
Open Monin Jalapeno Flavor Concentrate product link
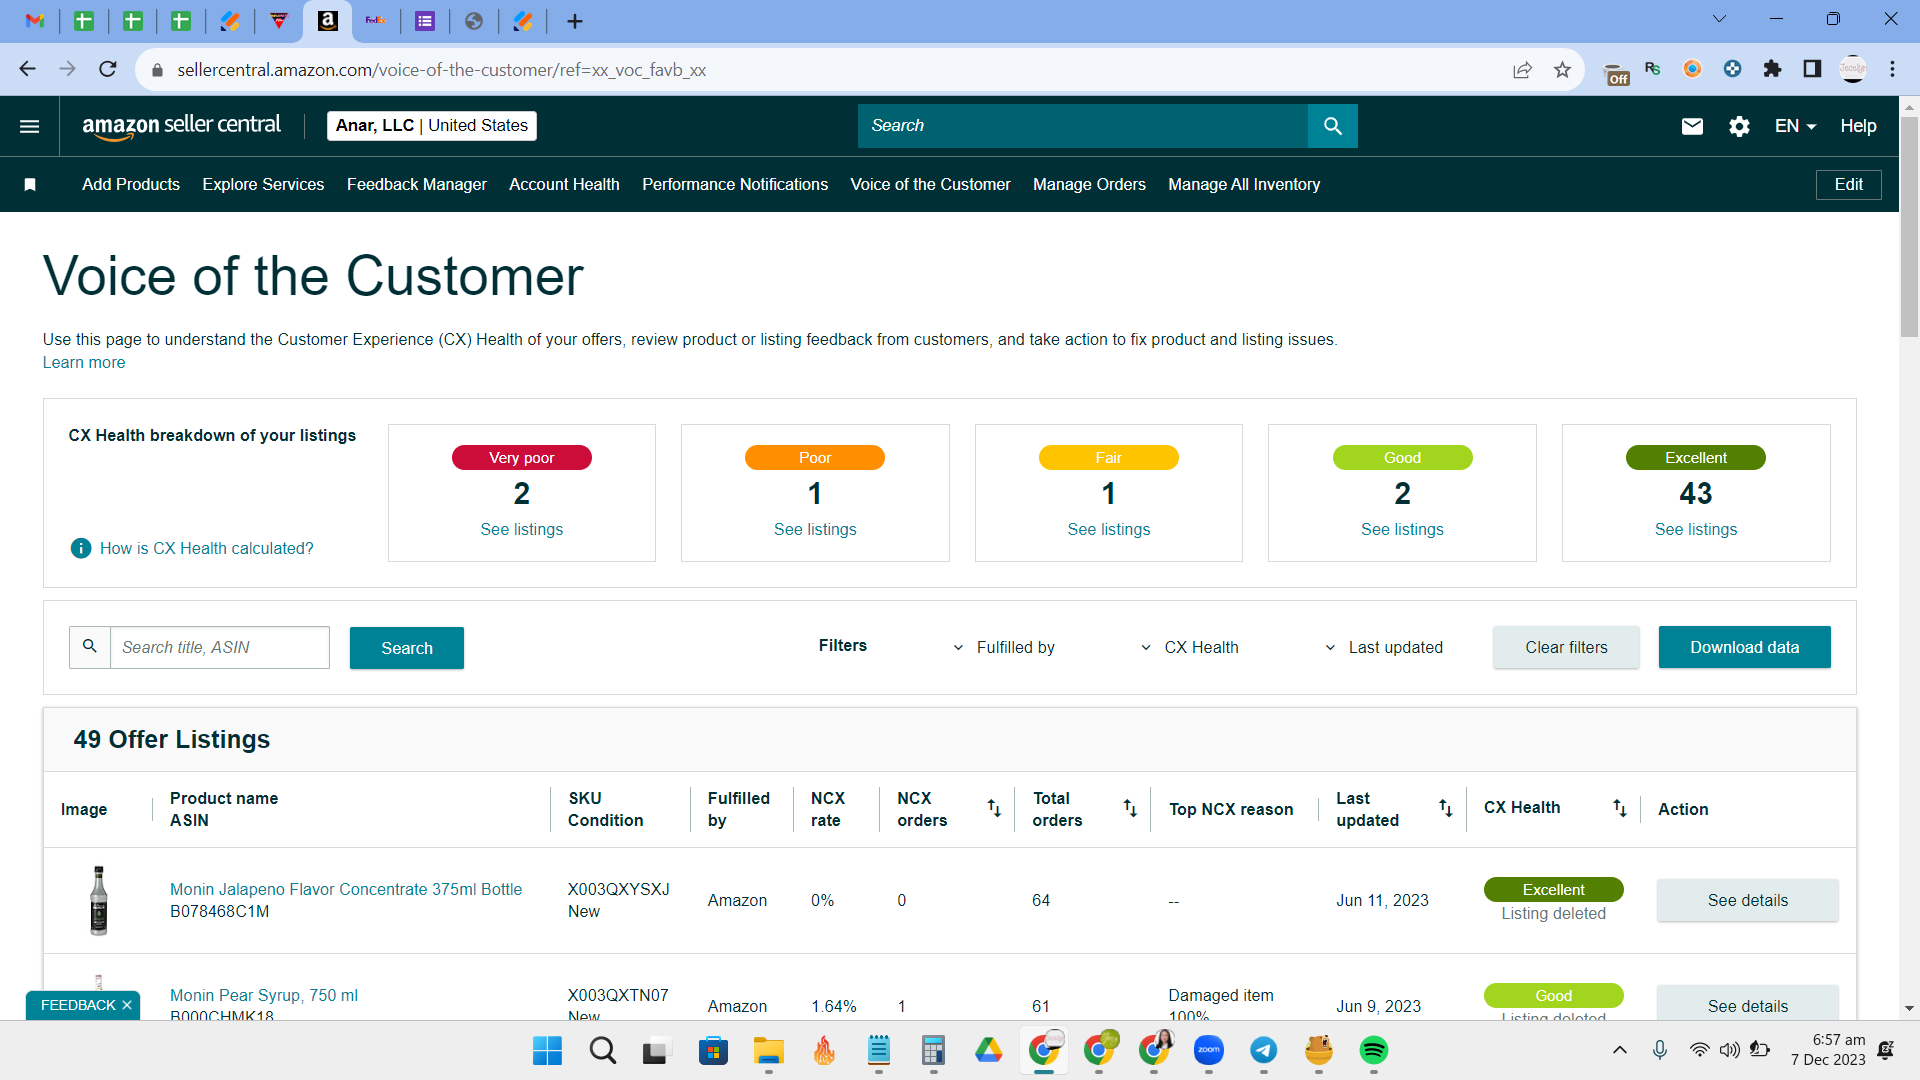point(346,890)
